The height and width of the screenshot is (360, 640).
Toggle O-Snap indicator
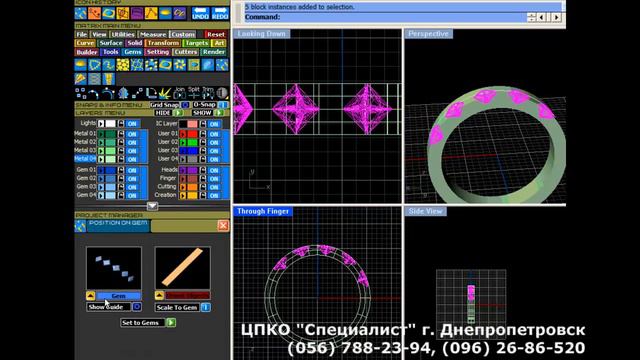tap(223, 105)
